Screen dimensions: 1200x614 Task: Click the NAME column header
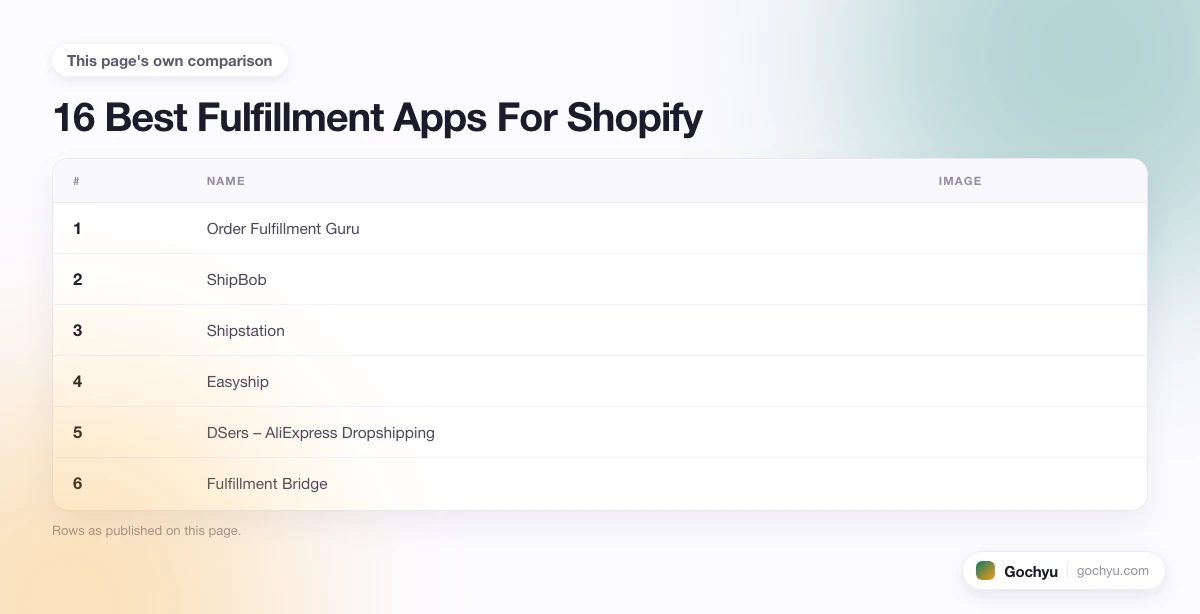[226, 181]
